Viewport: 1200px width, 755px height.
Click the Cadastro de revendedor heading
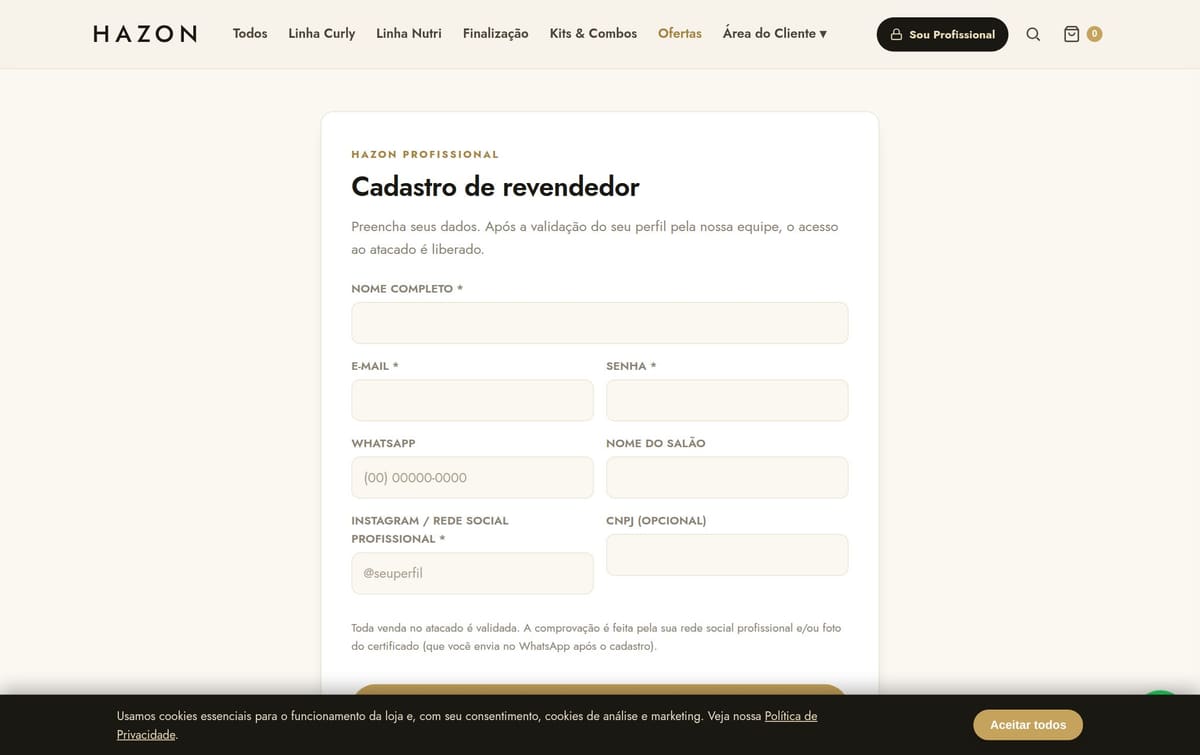[495, 187]
